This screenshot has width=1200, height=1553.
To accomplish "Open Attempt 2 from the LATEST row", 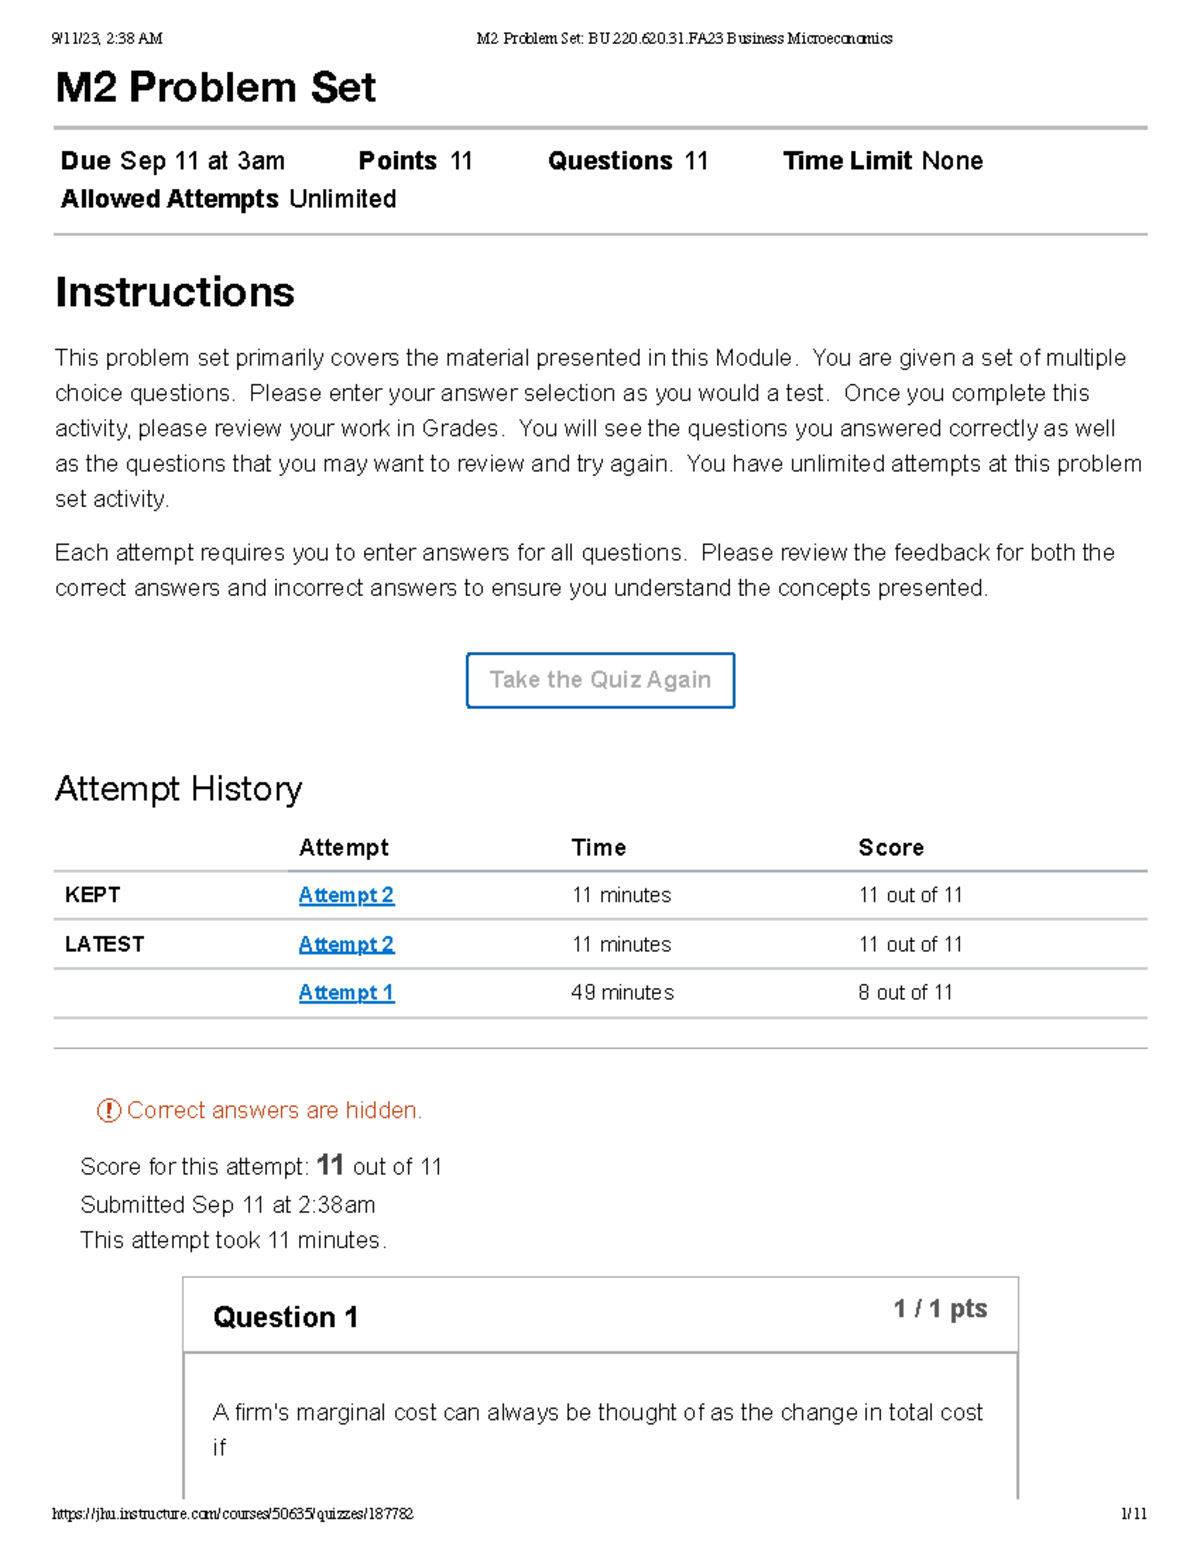I will pyautogui.click(x=346, y=943).
